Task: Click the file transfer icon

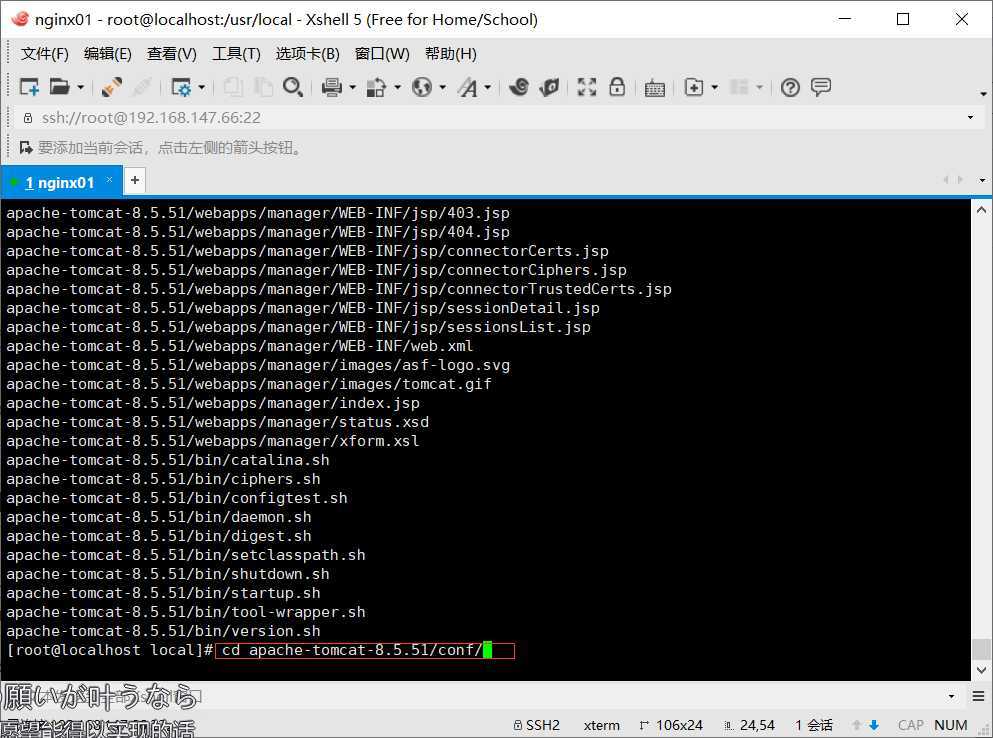Action: (376, 87)
